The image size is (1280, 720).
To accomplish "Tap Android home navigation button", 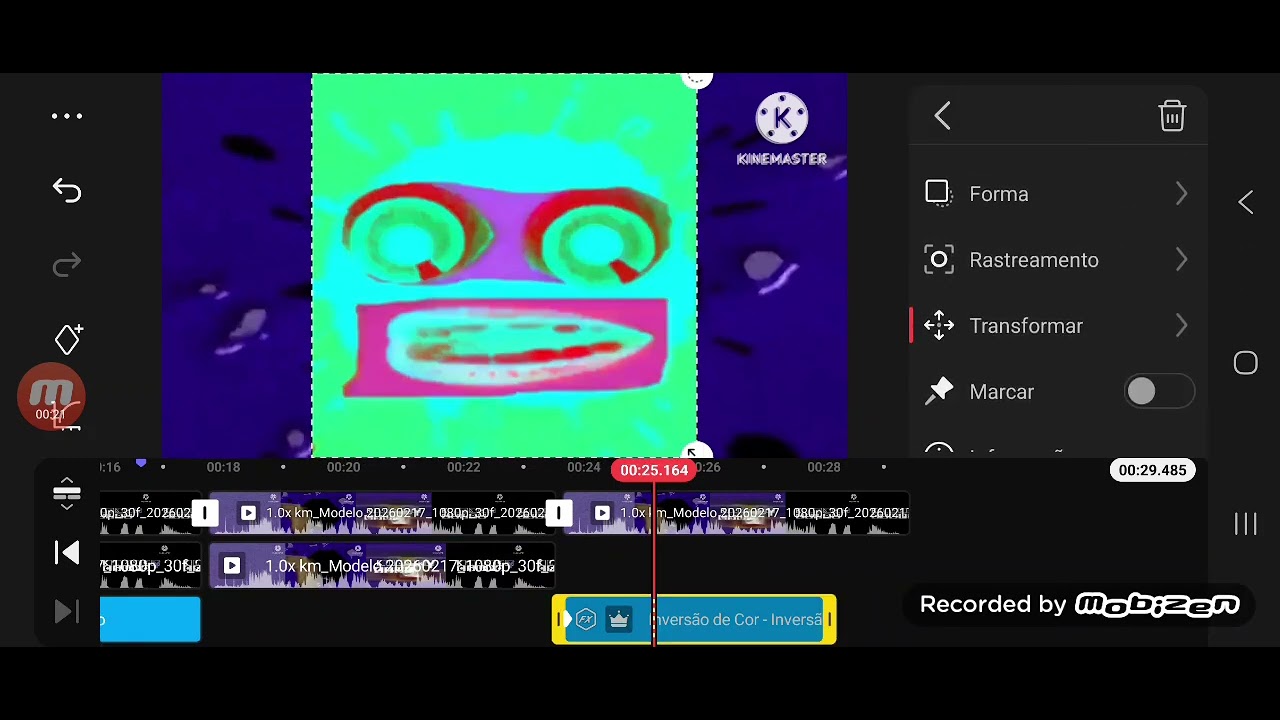I will click(x=1246, y=363).
